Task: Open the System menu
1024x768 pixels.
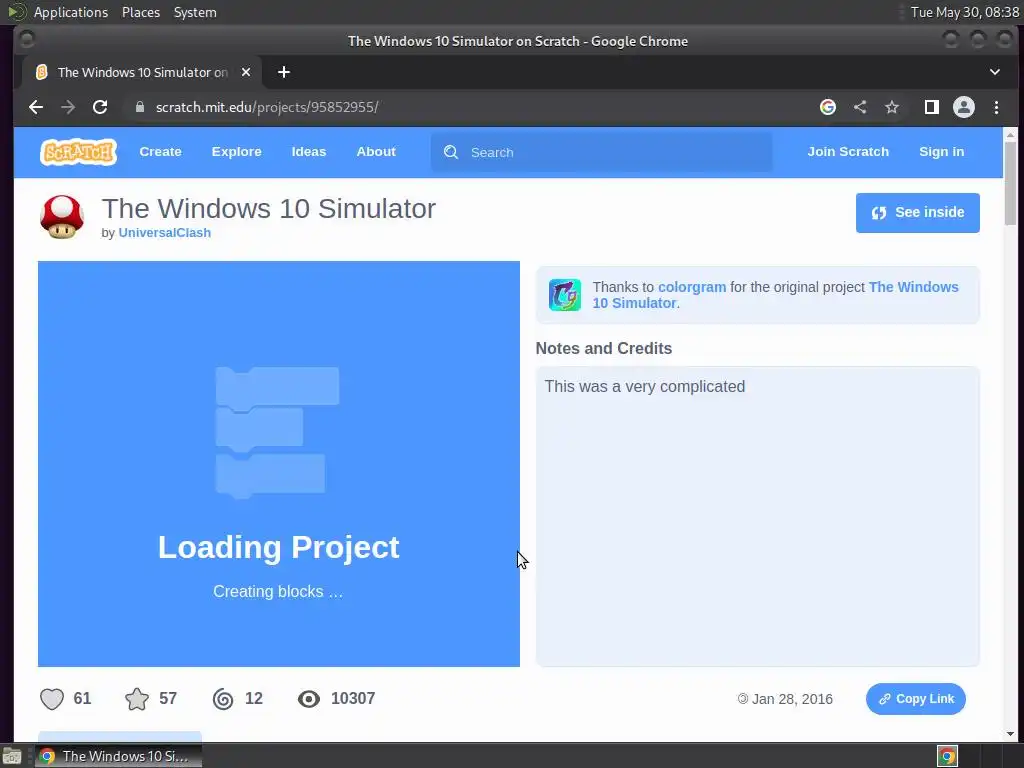Action: click(x=195, y=12)
